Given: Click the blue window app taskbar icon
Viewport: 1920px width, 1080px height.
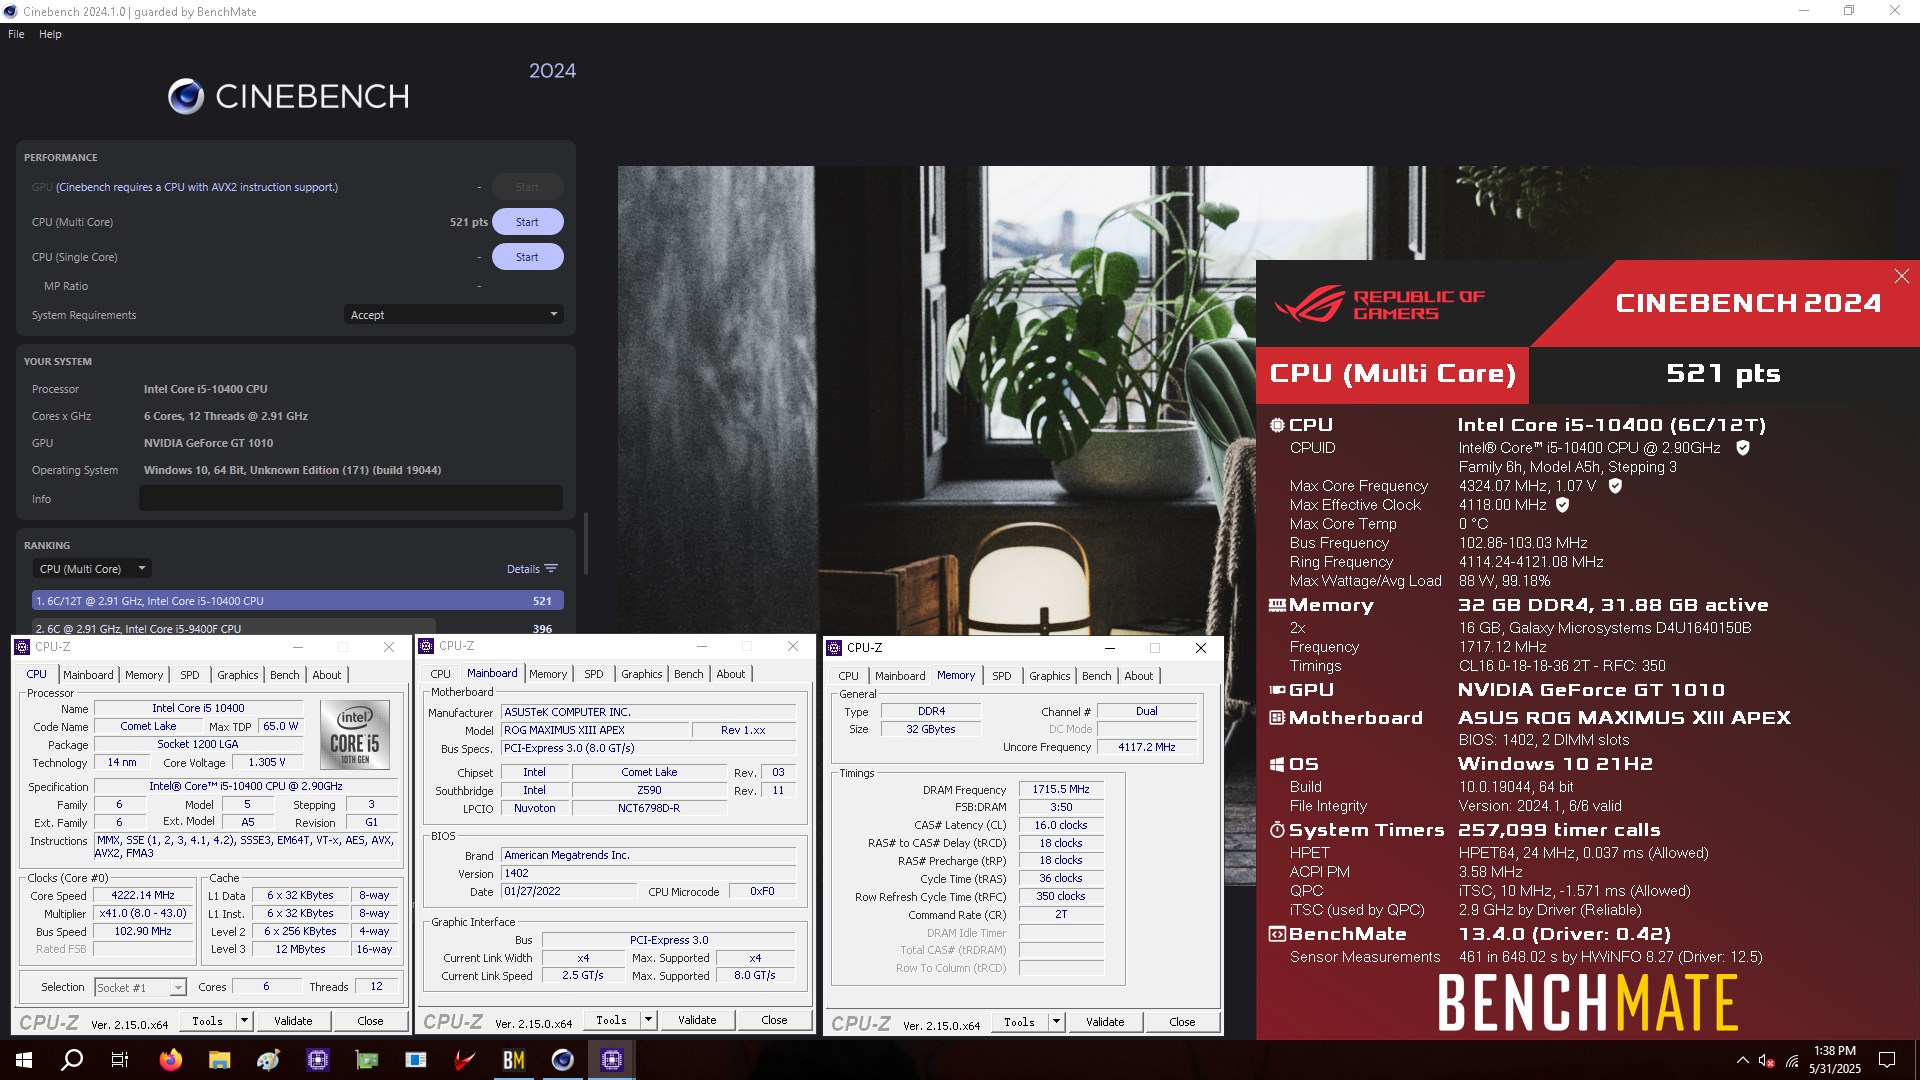Looking at the screenshot, I should pos(416,1060).
